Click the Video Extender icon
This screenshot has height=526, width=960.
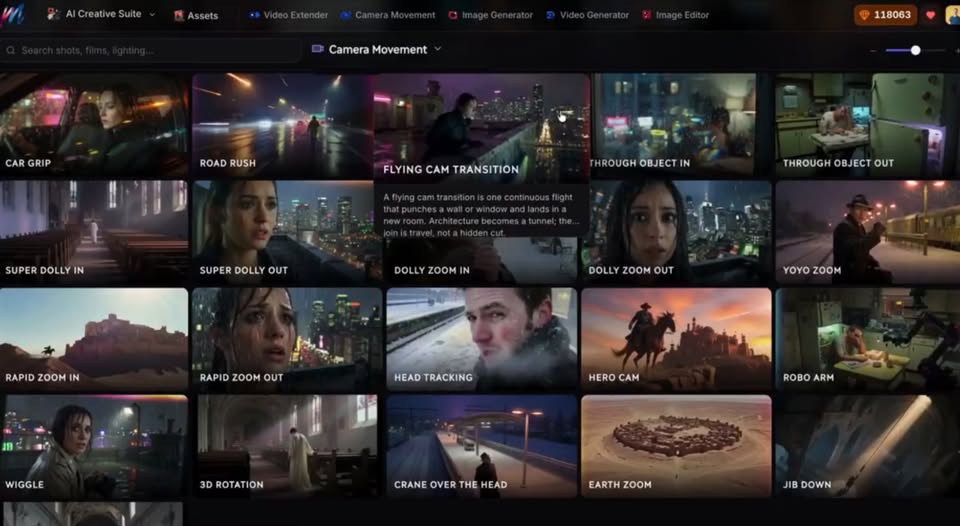[254, 15]
